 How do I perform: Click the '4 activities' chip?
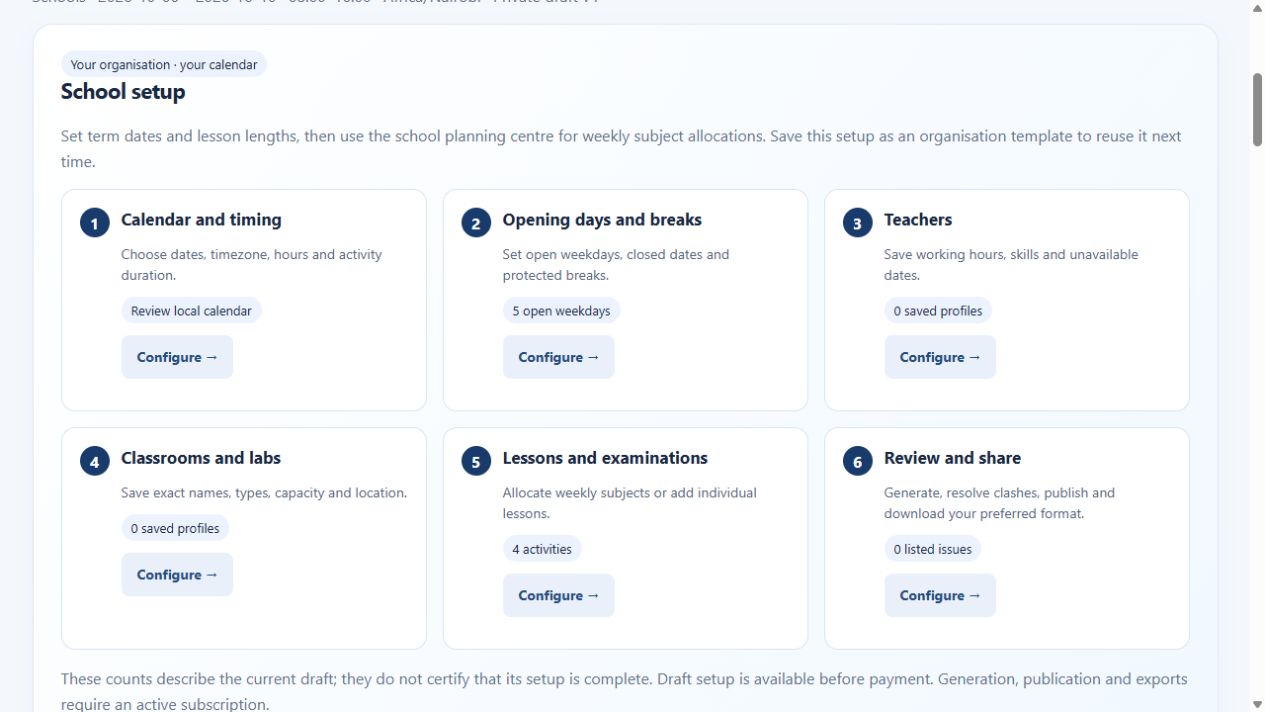[x=542, y=549]
